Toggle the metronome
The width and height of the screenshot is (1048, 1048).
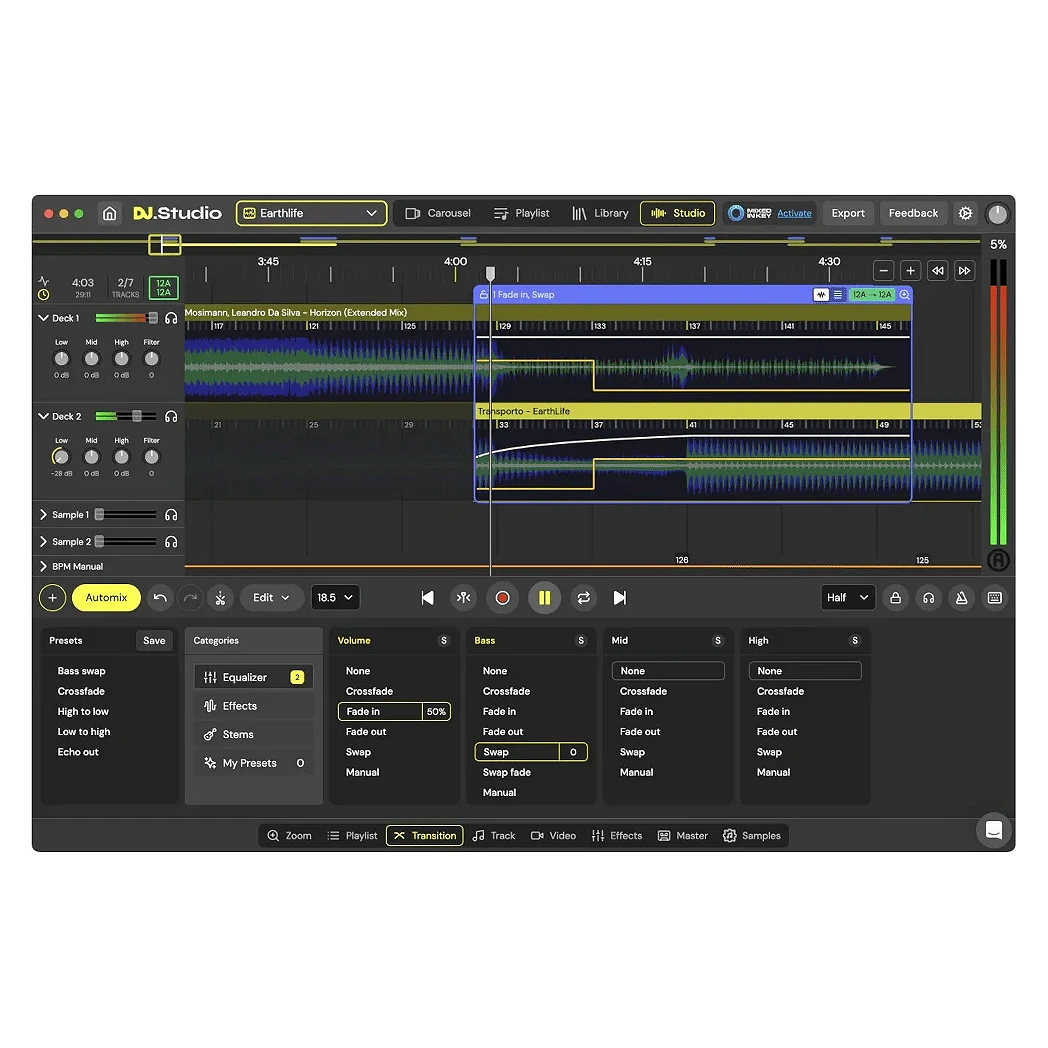[x=958, y=597]
